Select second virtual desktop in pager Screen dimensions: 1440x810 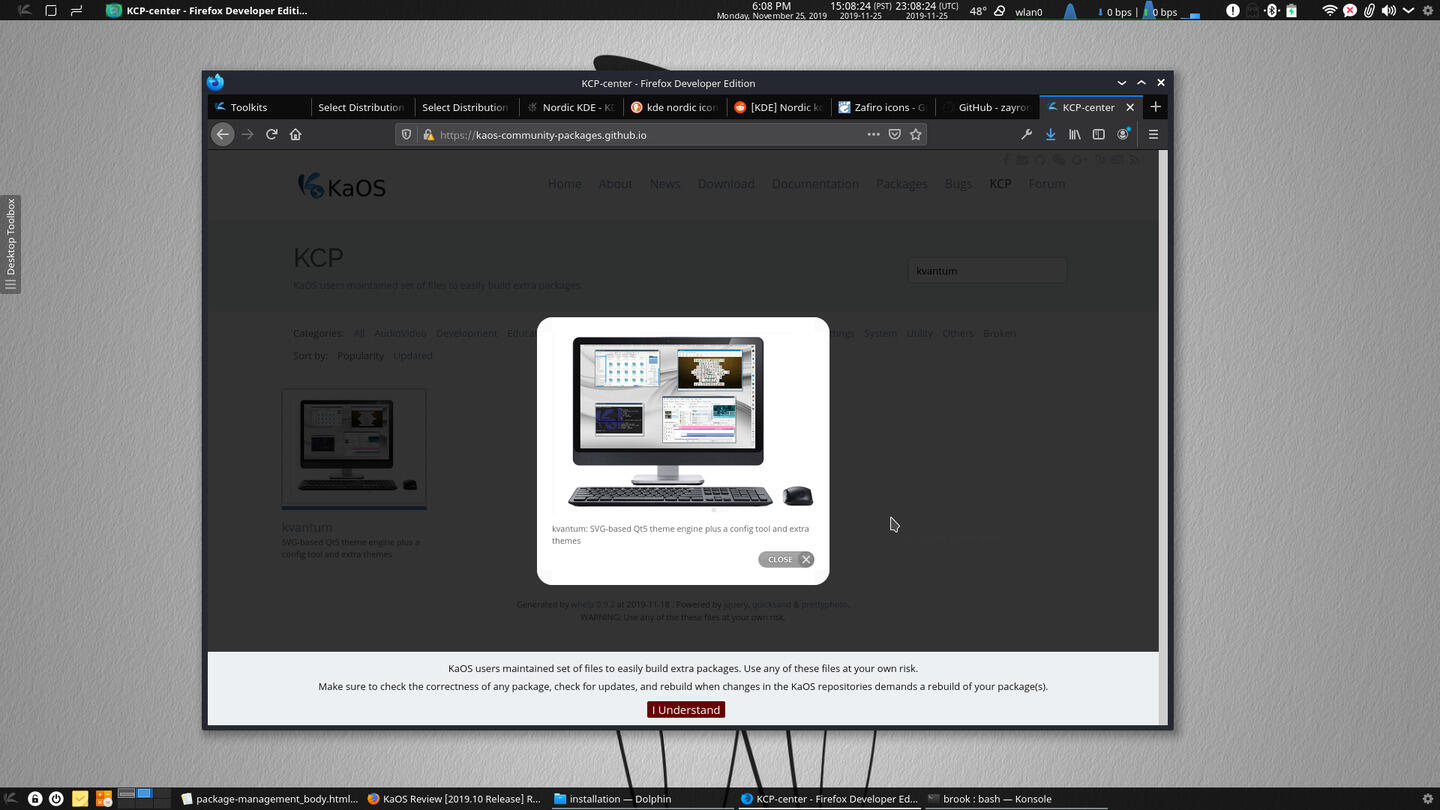tap(144, 794)
